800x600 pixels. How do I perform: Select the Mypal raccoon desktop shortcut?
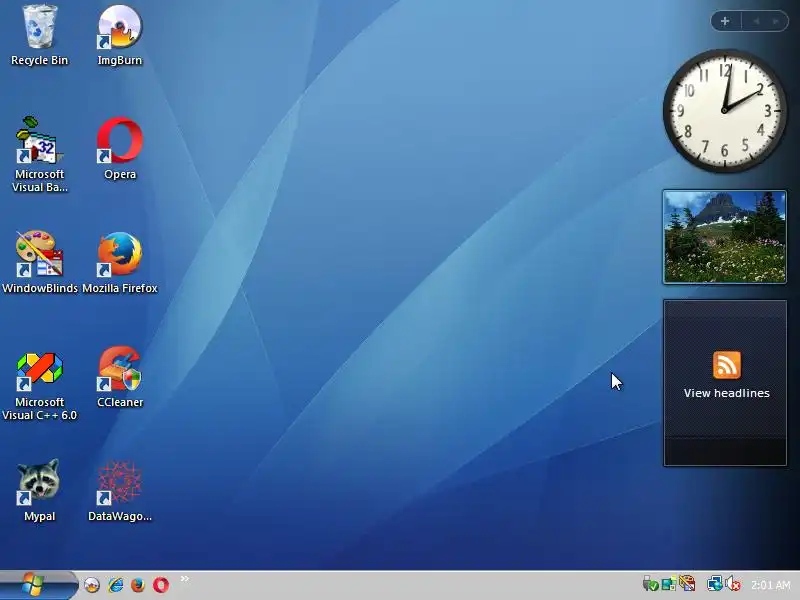pyautogui.click(x=39, y=490)
